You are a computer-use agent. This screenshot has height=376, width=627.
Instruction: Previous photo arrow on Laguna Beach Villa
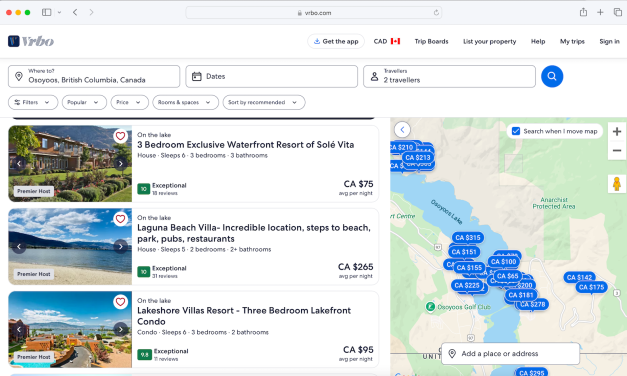(x=19, y=246)
